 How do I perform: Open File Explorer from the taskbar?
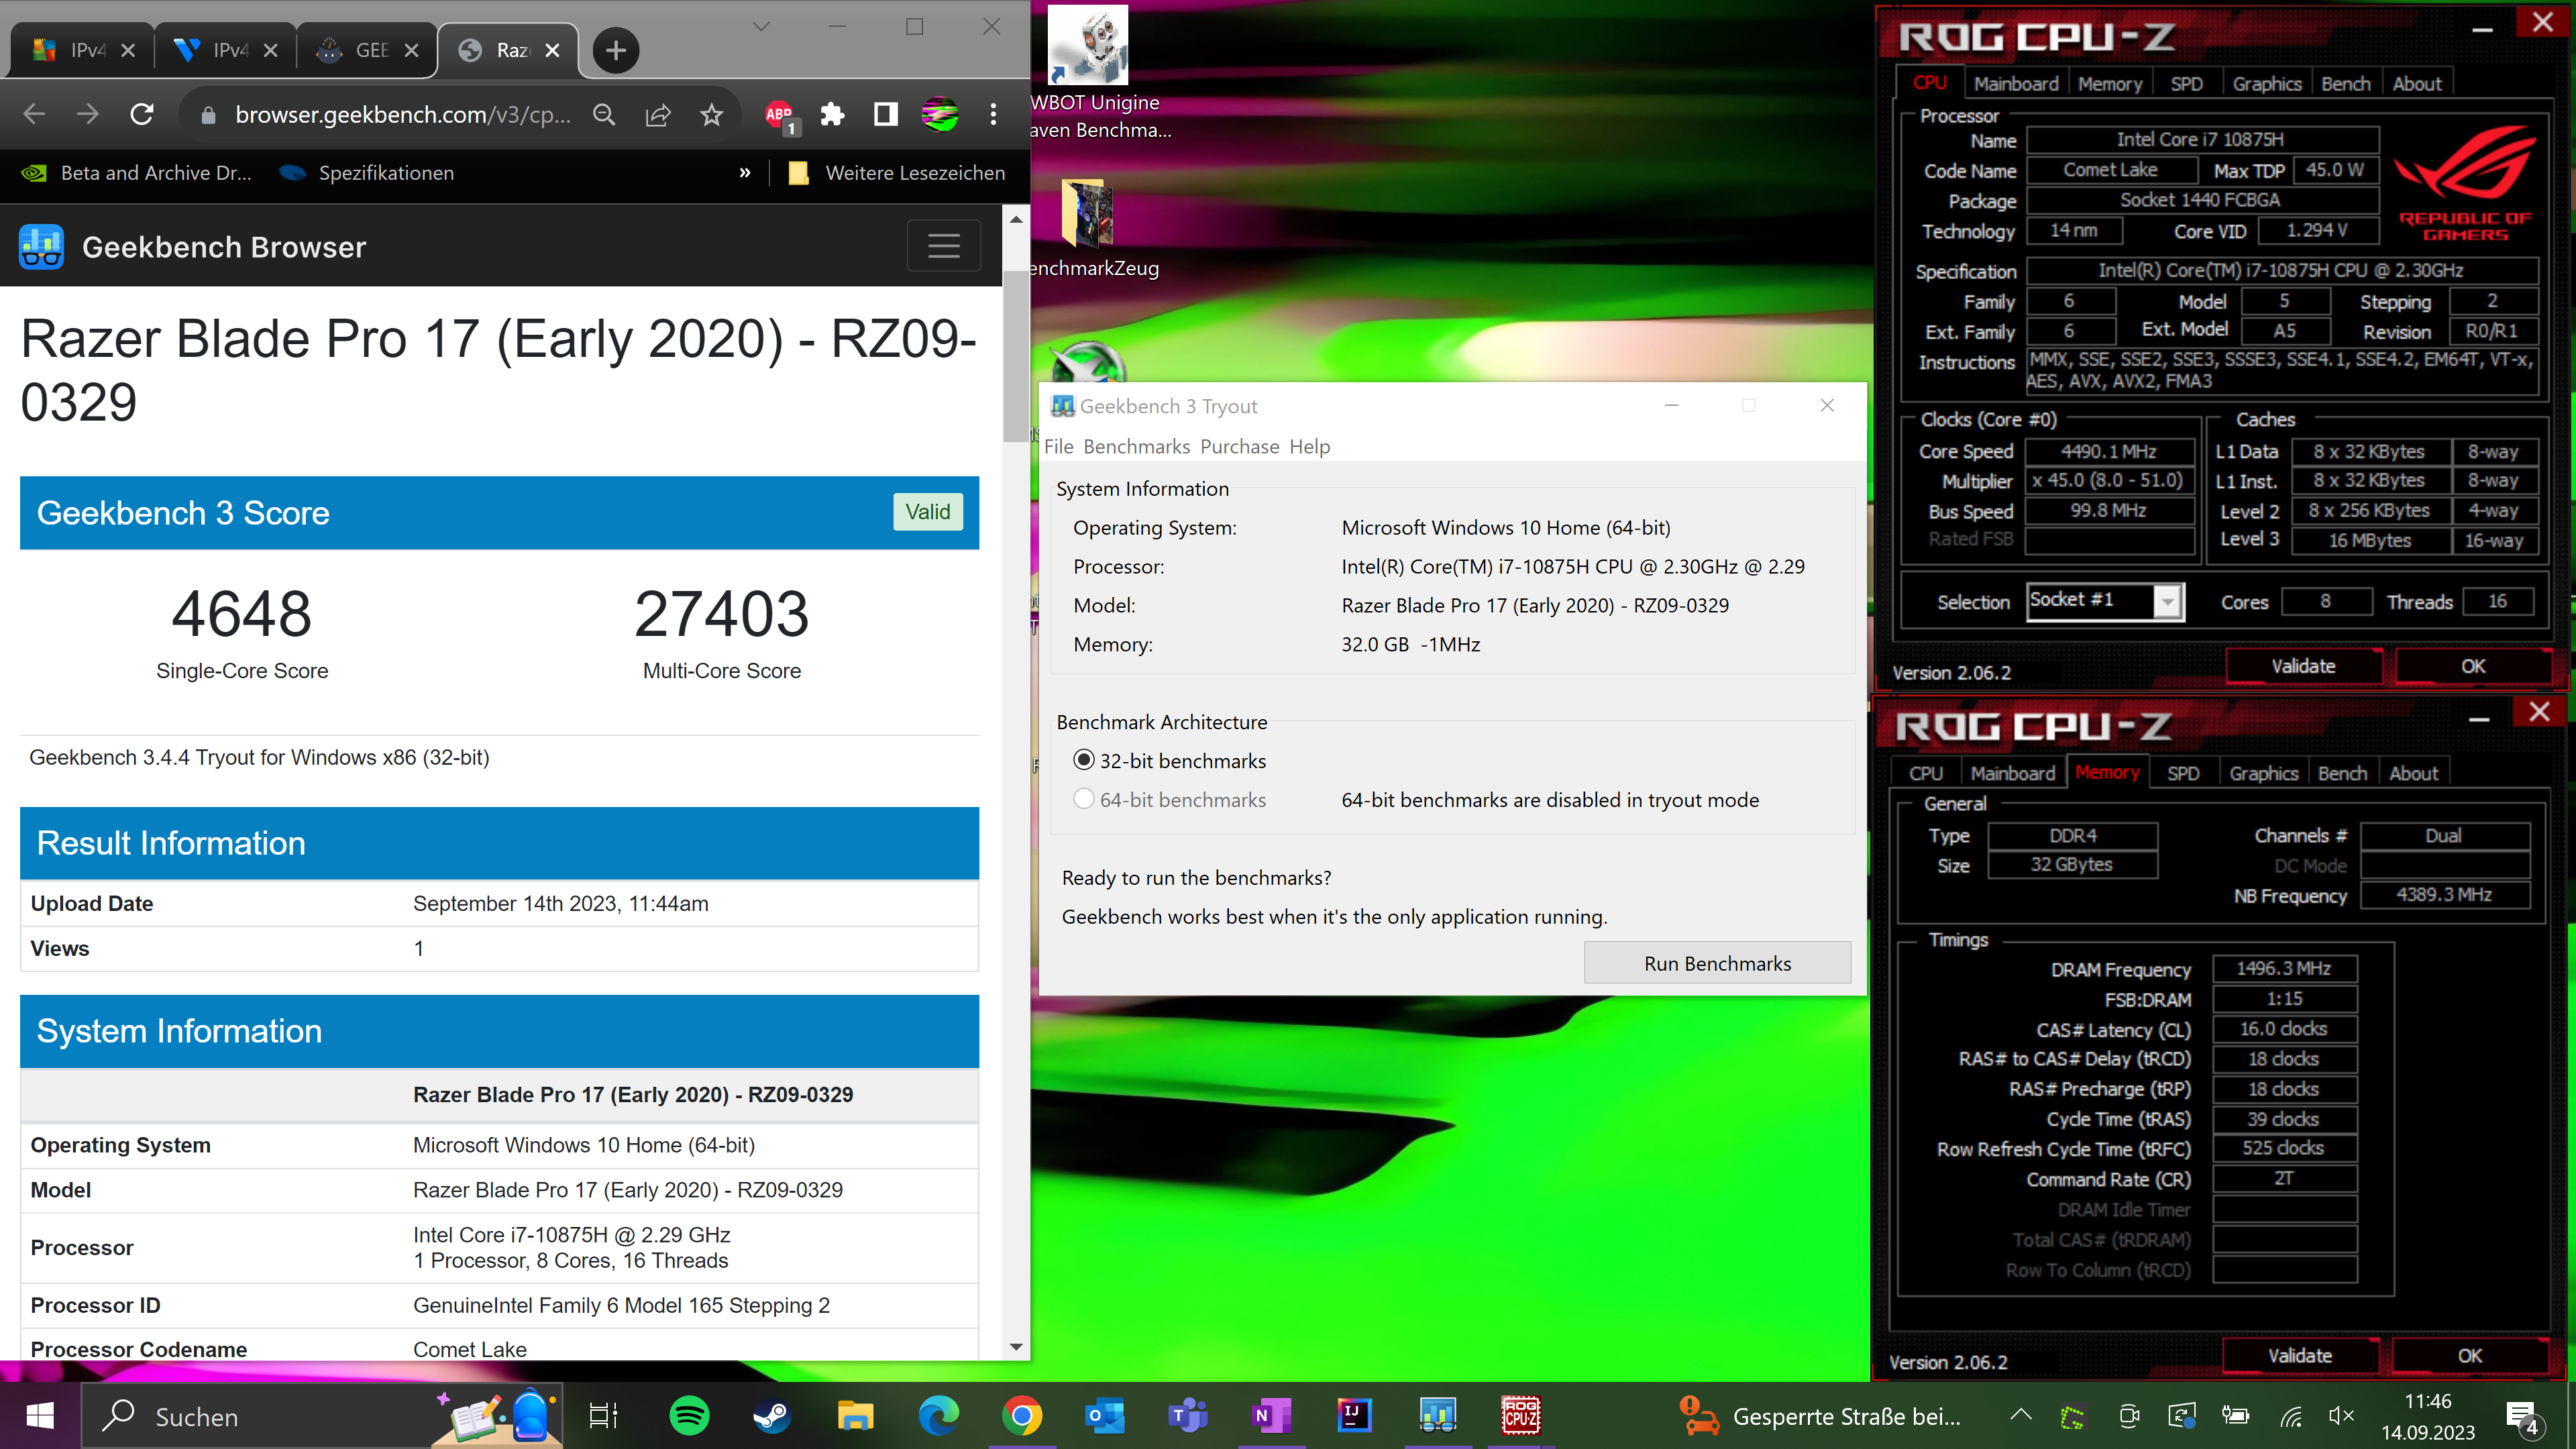(x=855, y=1415)
